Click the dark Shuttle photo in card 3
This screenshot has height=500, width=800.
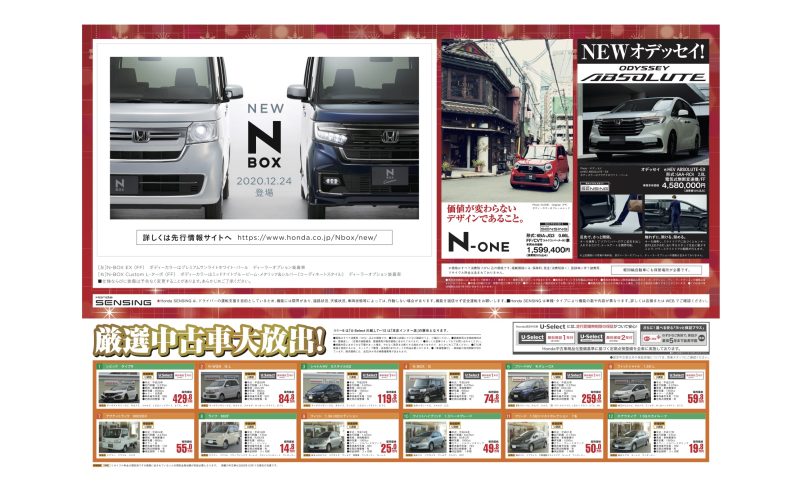pos(323,387)
